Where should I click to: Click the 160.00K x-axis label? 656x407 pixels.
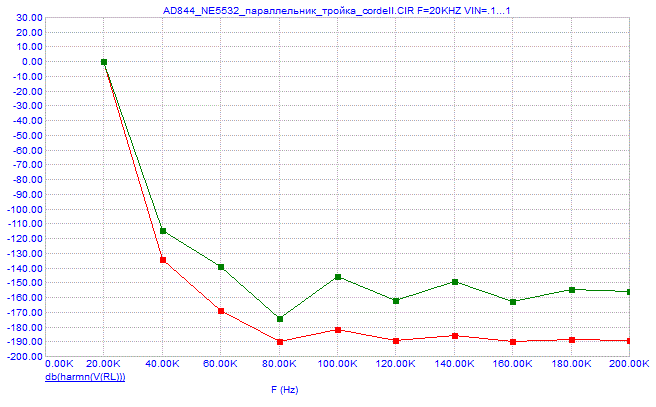(x=513, y=364)
